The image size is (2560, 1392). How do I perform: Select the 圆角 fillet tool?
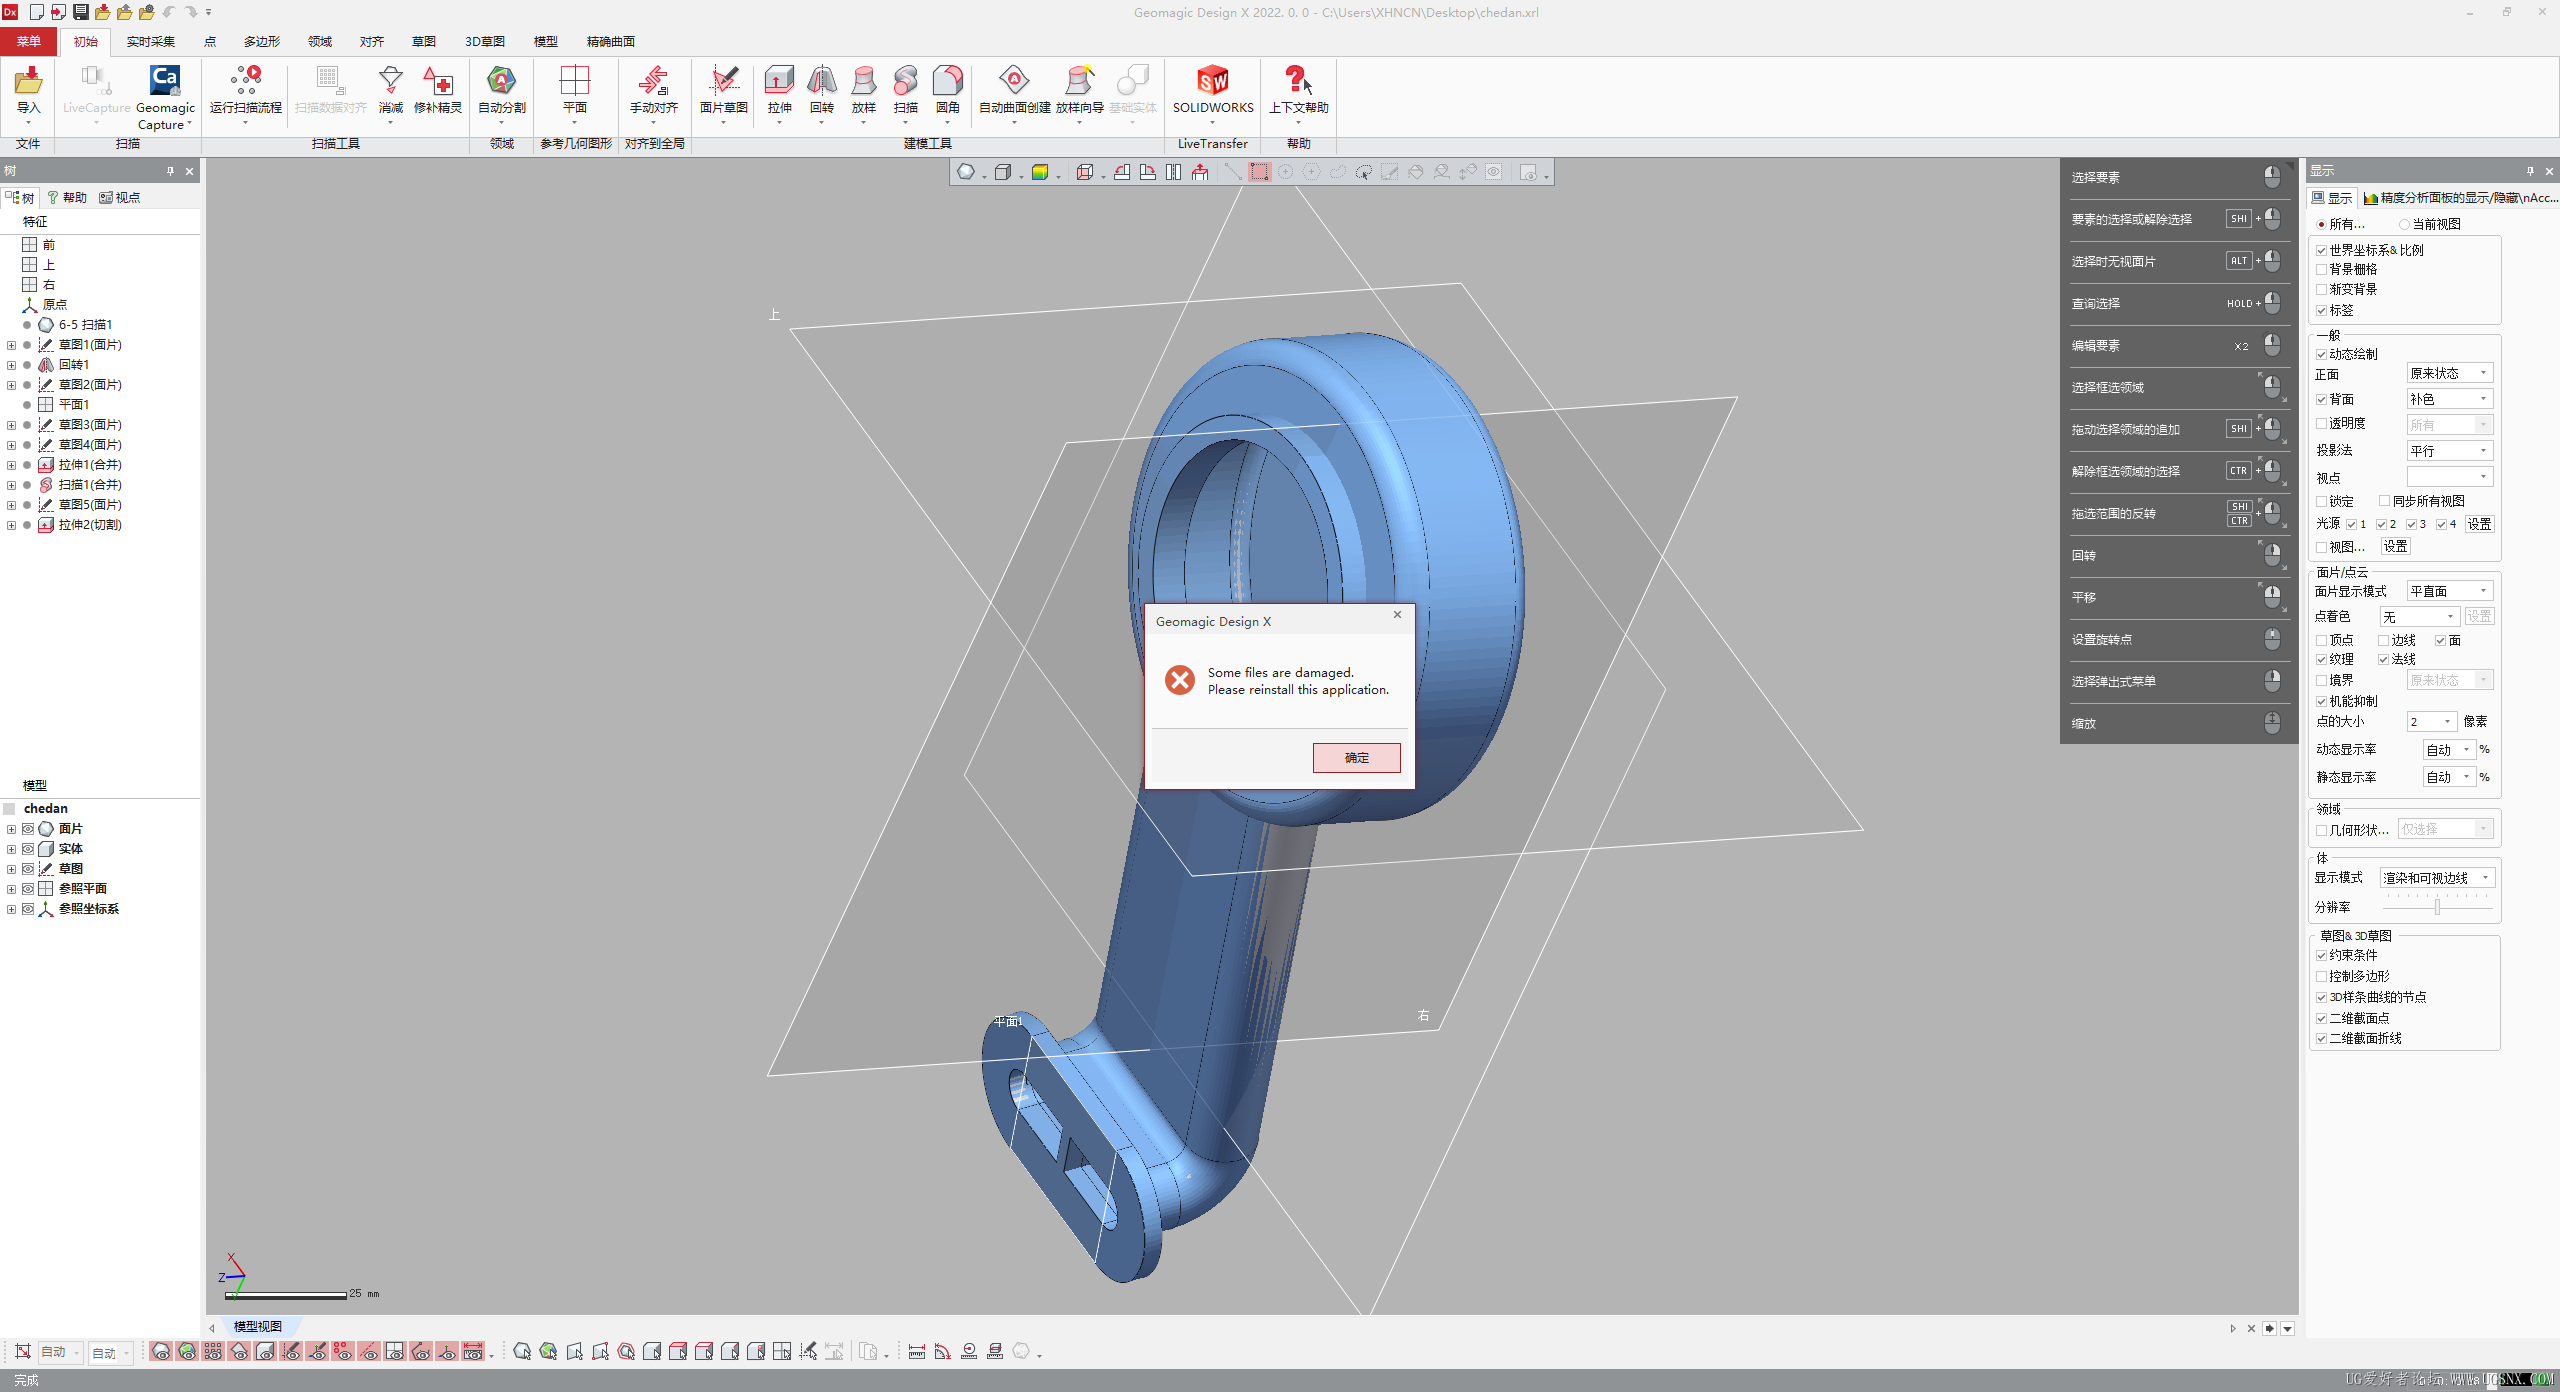(x=947, y=82)
